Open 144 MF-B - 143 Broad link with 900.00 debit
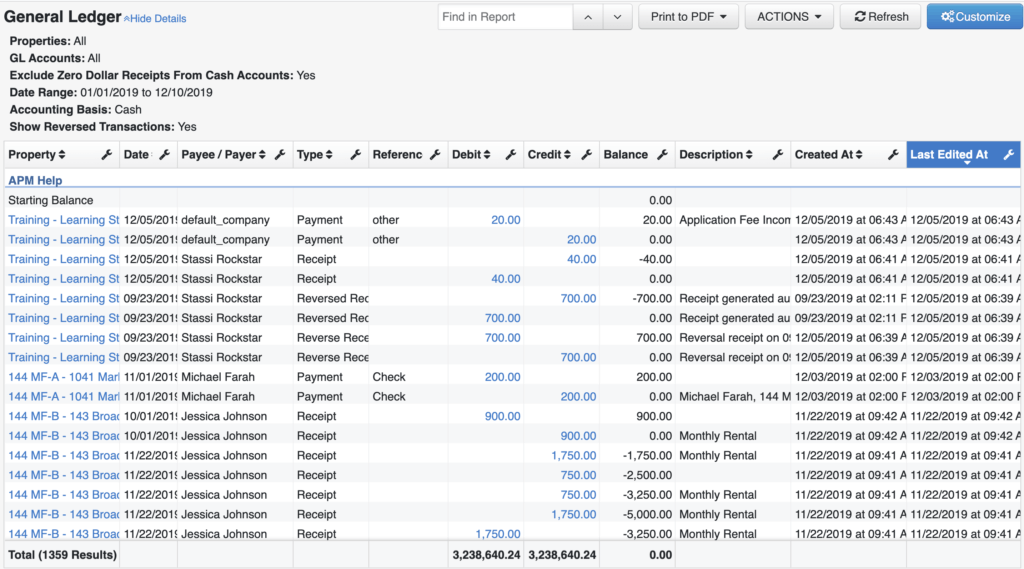The height and width of the screenshot is (569, 1024). [63, 416]
